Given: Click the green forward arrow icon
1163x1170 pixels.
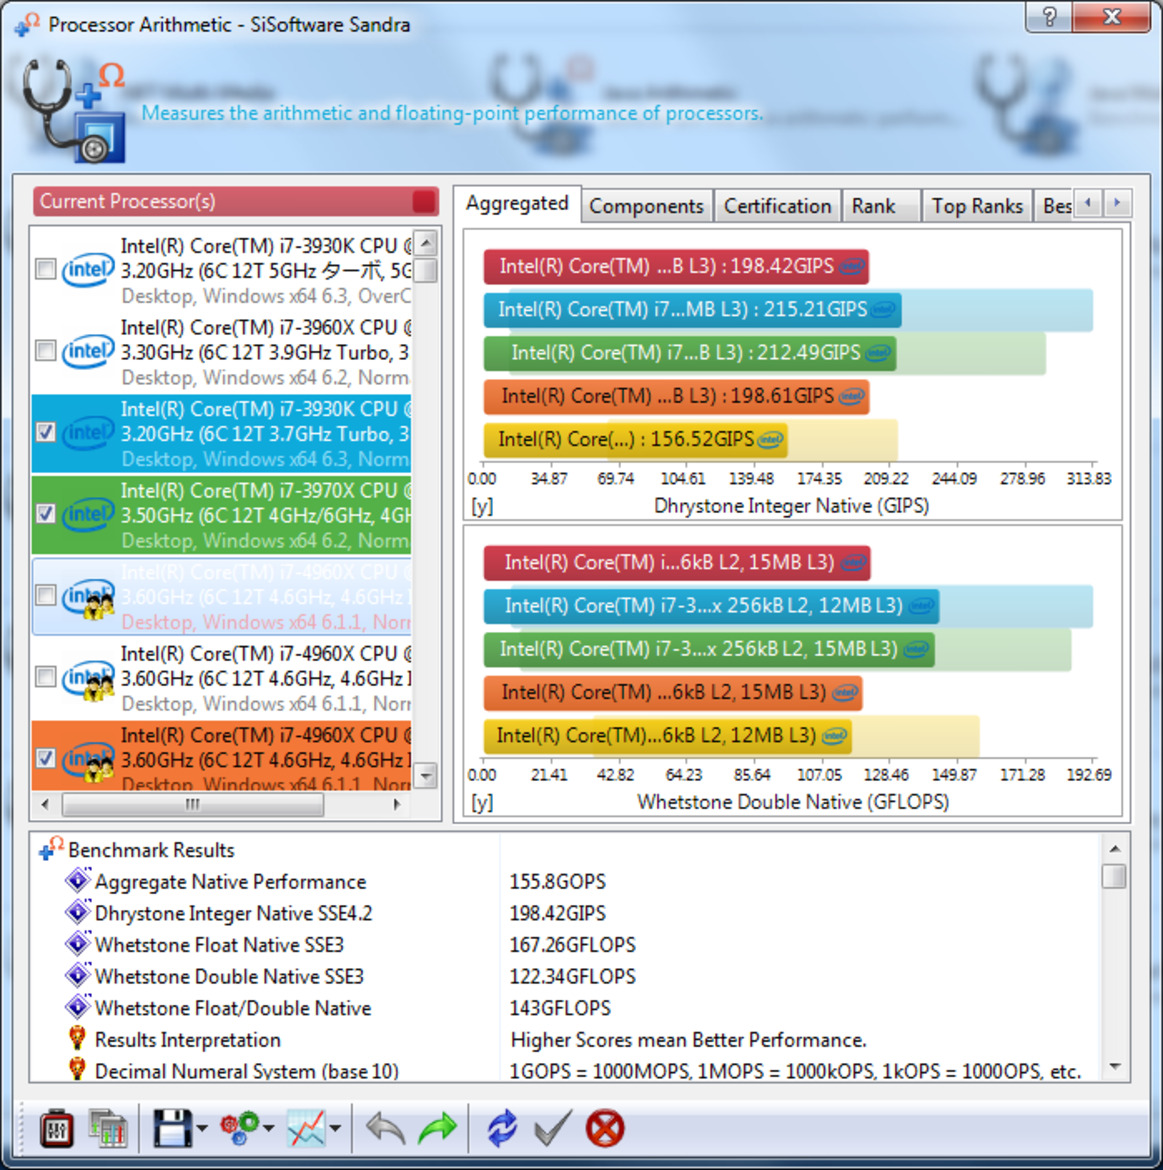Looking at the screenshot, I should tap(437, 1127).
